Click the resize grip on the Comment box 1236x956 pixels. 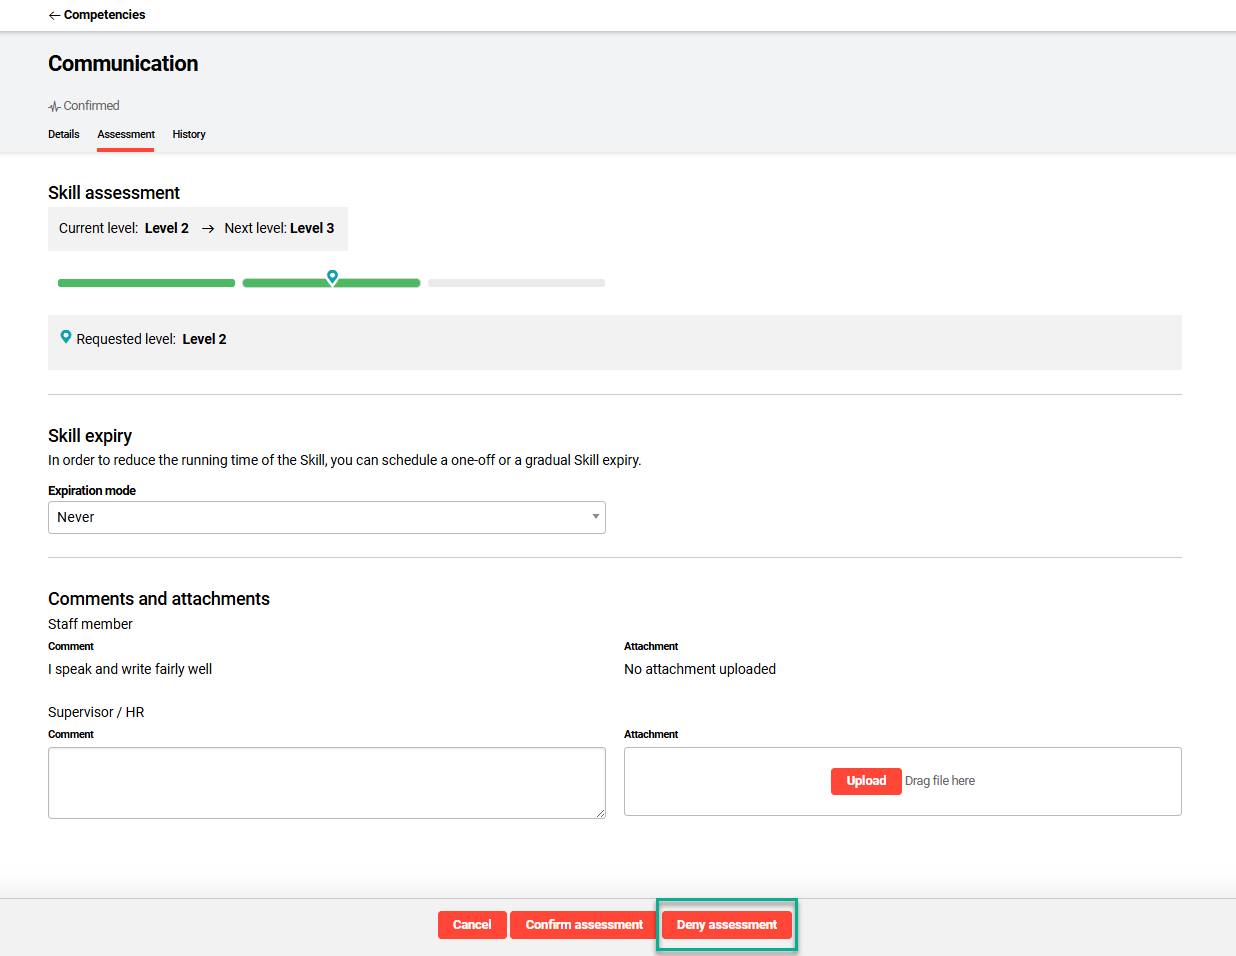click(x=601, y=814)
